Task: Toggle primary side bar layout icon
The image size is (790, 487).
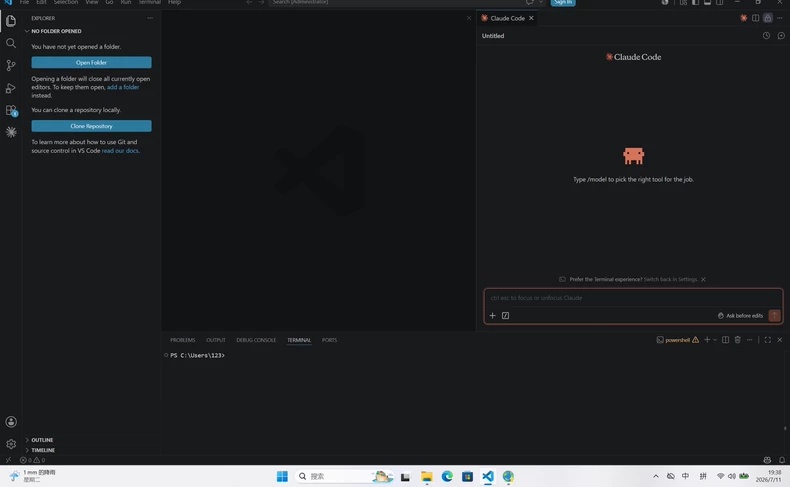Action: (x=695, y=3)
